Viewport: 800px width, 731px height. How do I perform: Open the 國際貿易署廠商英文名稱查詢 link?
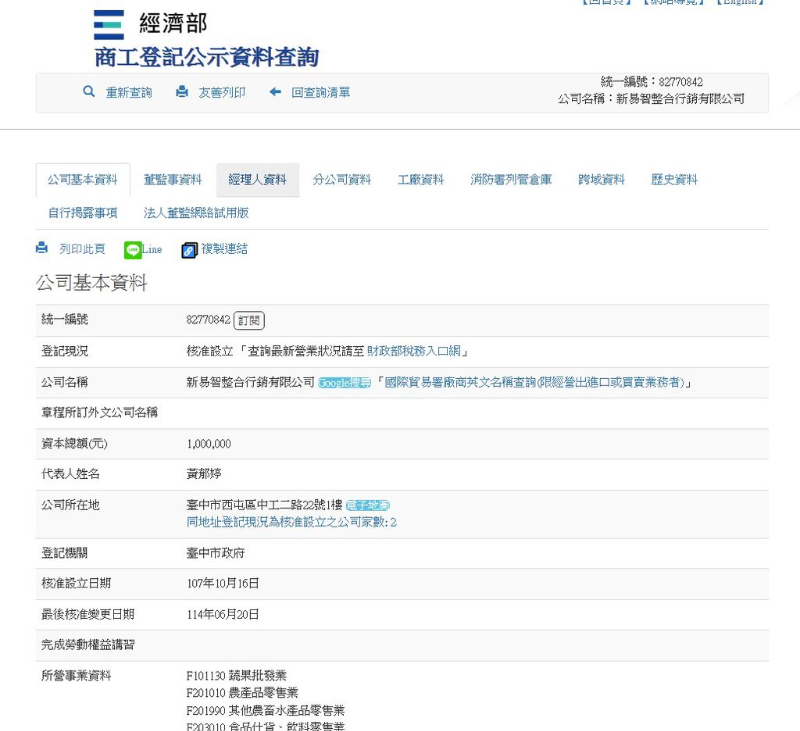tap(534, 383)
